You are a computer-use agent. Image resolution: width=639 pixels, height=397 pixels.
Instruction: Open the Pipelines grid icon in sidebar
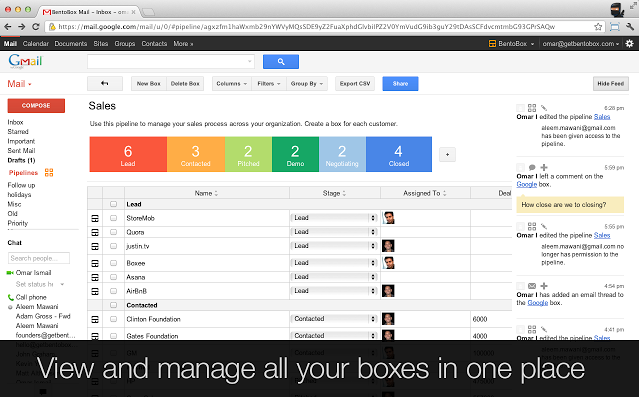(49, 172)
